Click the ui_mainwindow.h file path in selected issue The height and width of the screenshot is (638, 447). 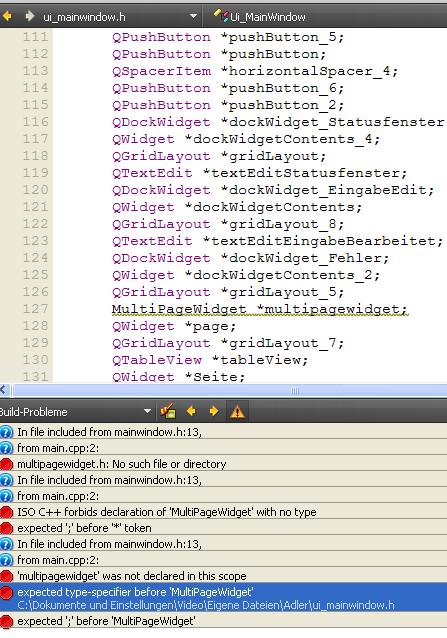[x=206, y=605]
